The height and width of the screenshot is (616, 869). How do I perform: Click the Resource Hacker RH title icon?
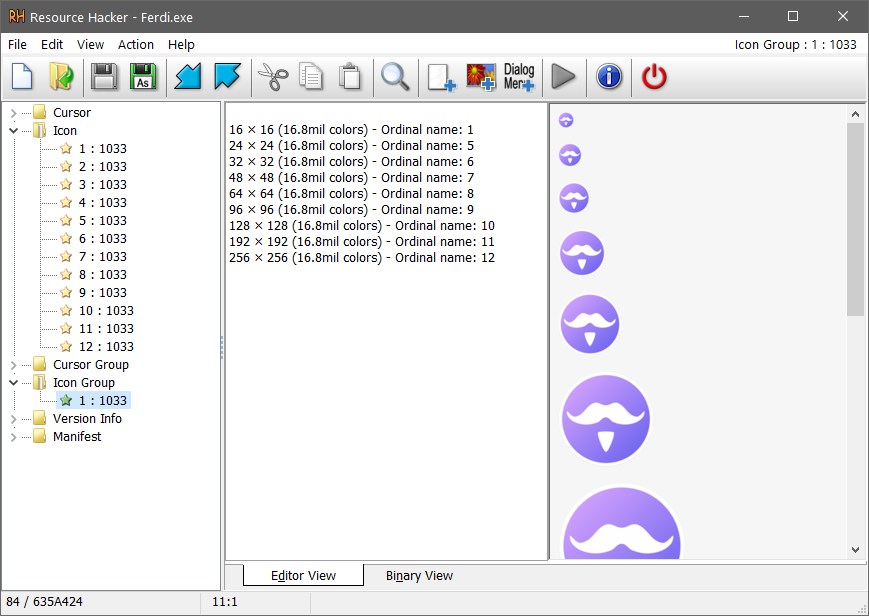17,17
